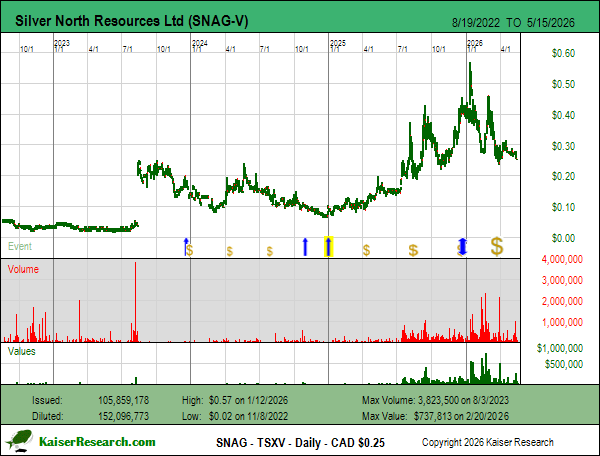This screenshot has height=456, width=600.
Task: Click the Max Volume 3,823,500 on 8/3/2023 text
Action: [435, 401]
